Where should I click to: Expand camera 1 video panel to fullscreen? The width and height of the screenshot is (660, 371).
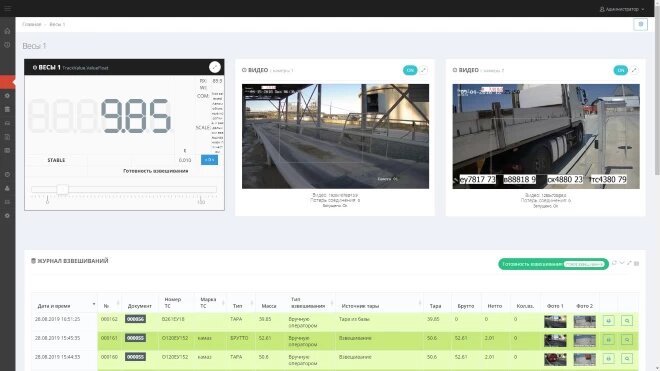click(424, 70)
